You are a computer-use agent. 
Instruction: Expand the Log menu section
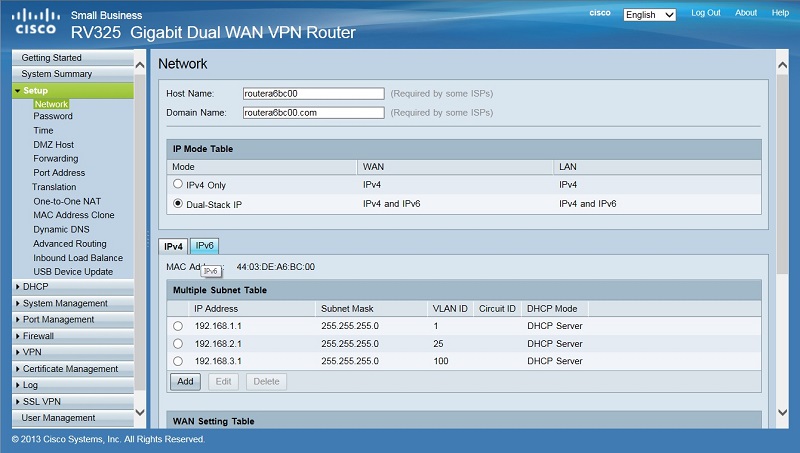tap(73, 385)
